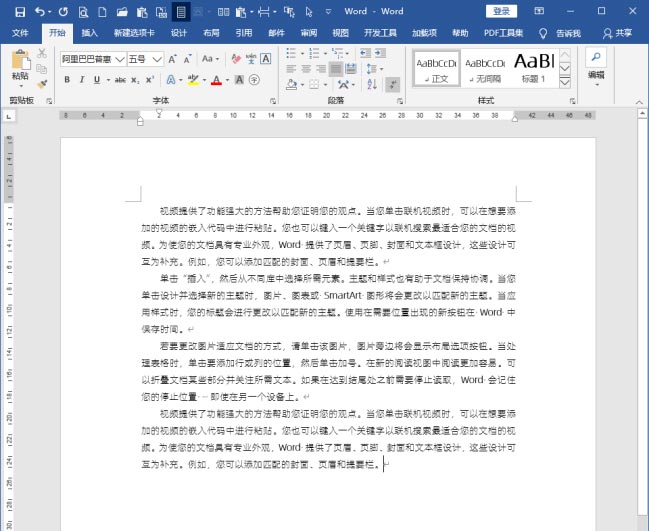Screen dimensions: 649x531
Task: Switch to the PDF工具集 tab
Action: 503,33
